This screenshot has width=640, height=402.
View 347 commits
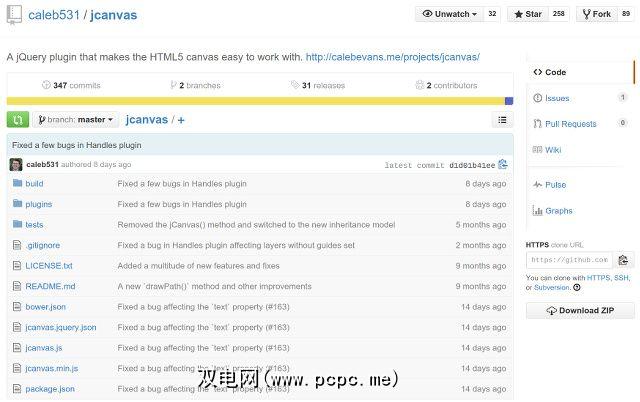pos(71,85)
